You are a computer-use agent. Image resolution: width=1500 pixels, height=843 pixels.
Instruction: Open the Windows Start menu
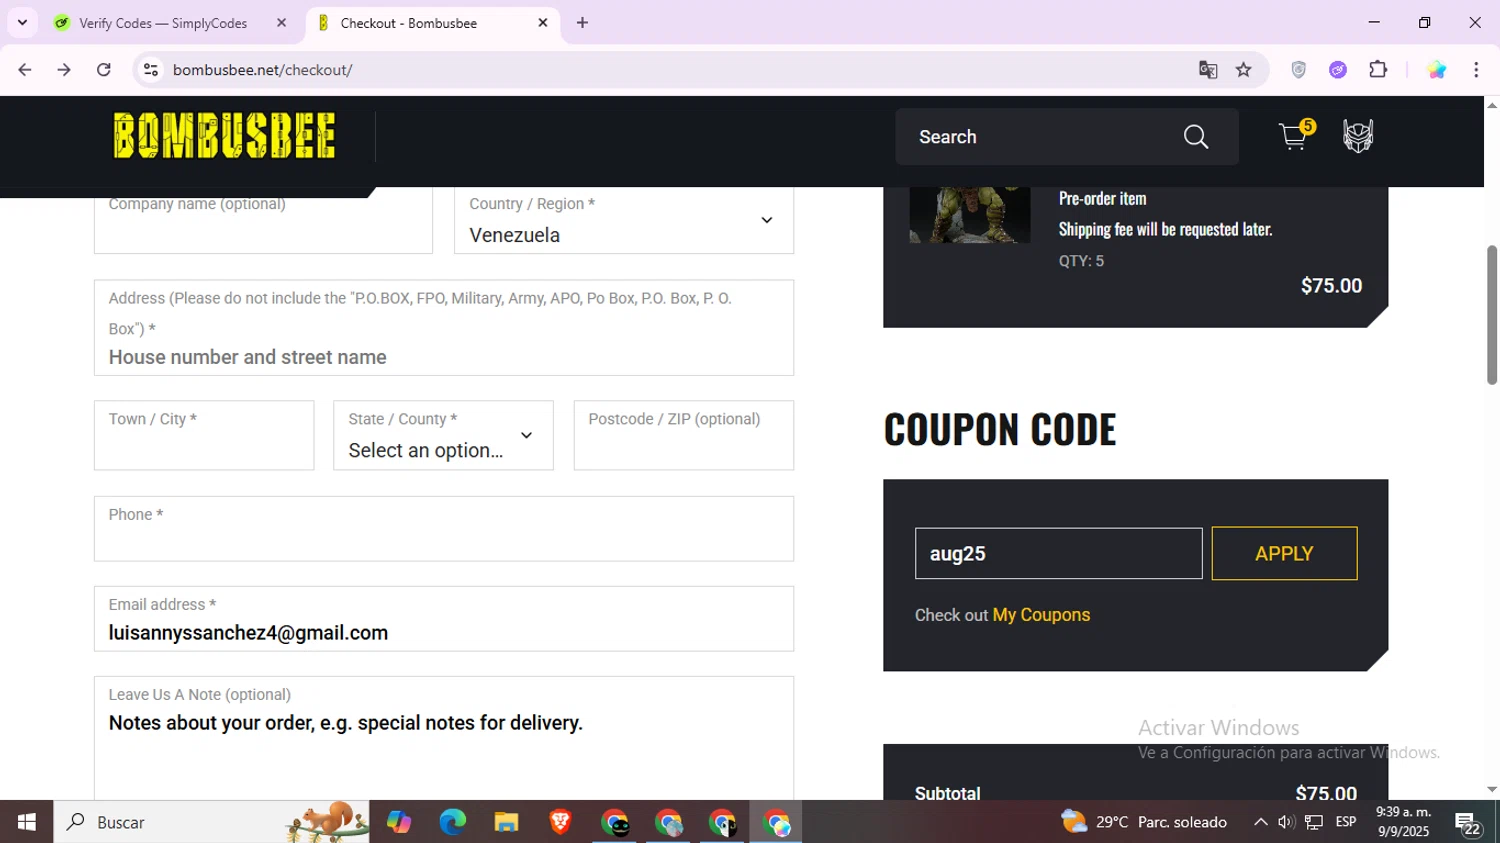coord(26,822)
